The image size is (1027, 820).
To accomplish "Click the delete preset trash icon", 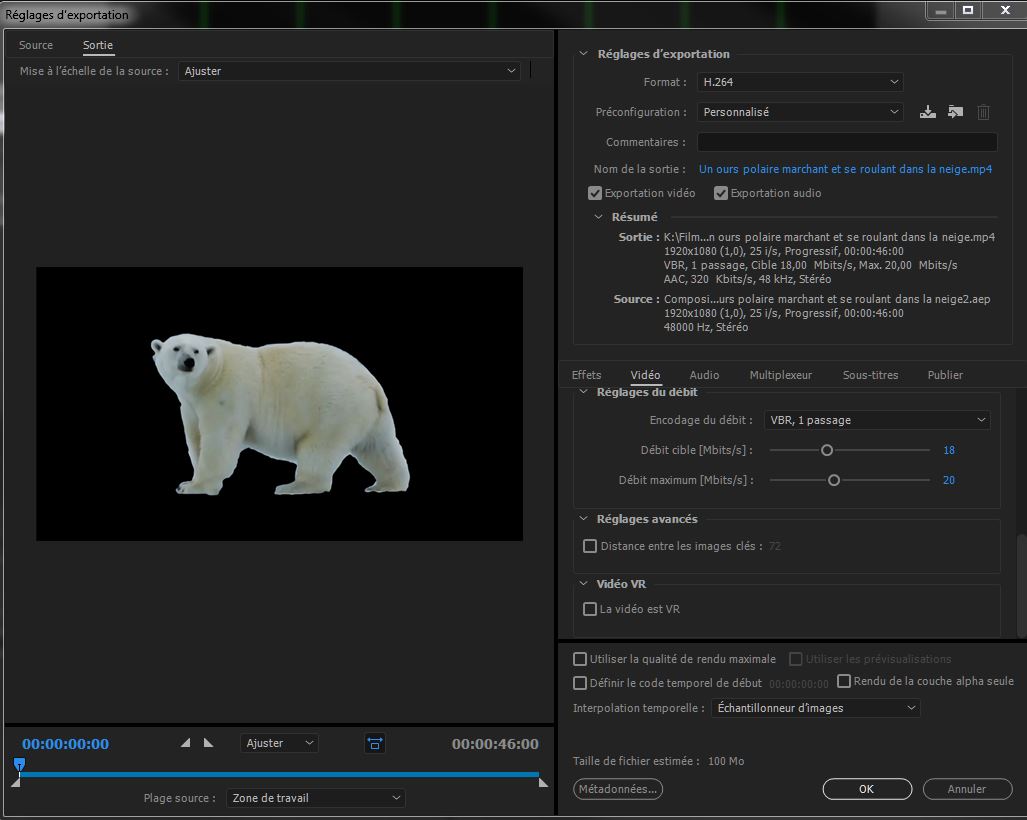I will pos(983,112).
